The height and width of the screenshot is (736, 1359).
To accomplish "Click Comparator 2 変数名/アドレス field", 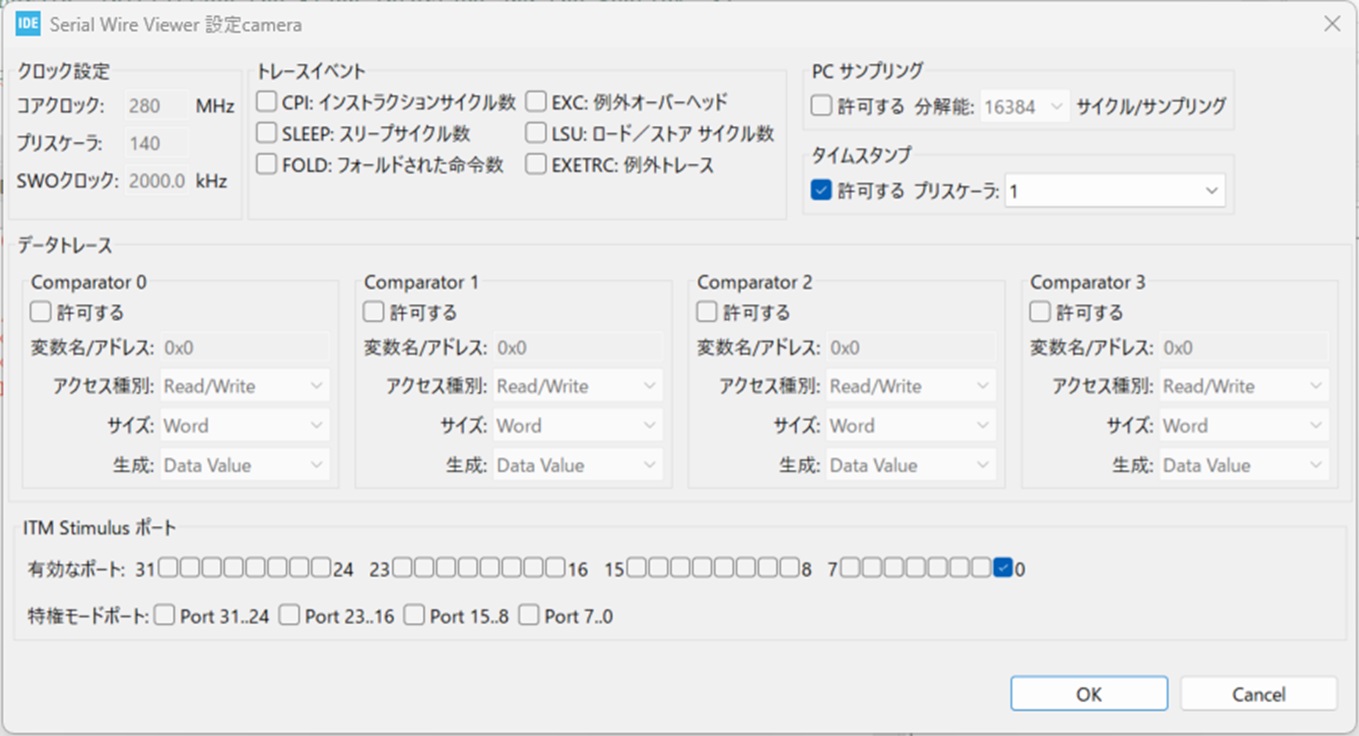I will (910, 348).
